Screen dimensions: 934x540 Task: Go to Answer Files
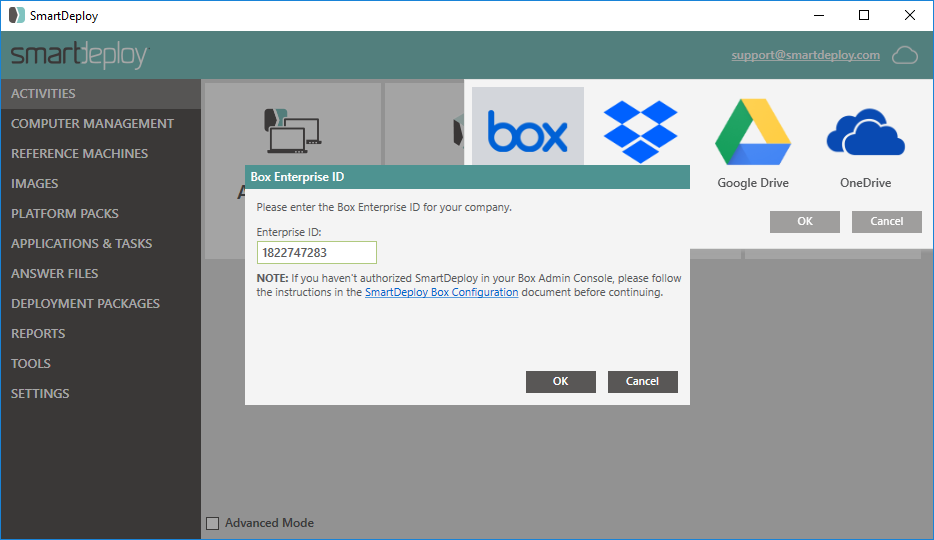tap(101, 273)
